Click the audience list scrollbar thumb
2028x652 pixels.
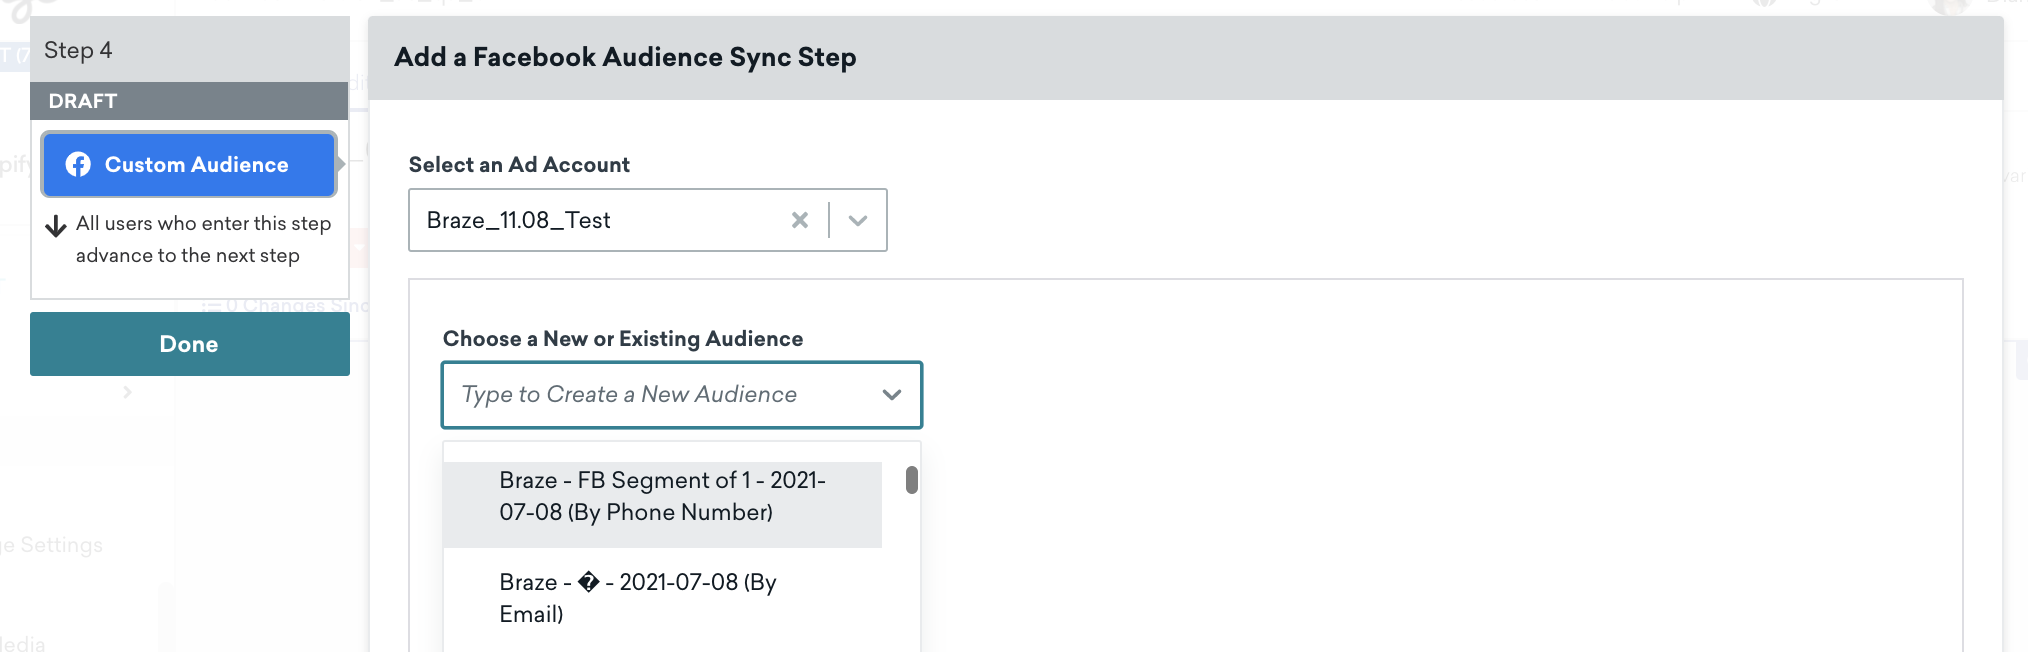912,480
